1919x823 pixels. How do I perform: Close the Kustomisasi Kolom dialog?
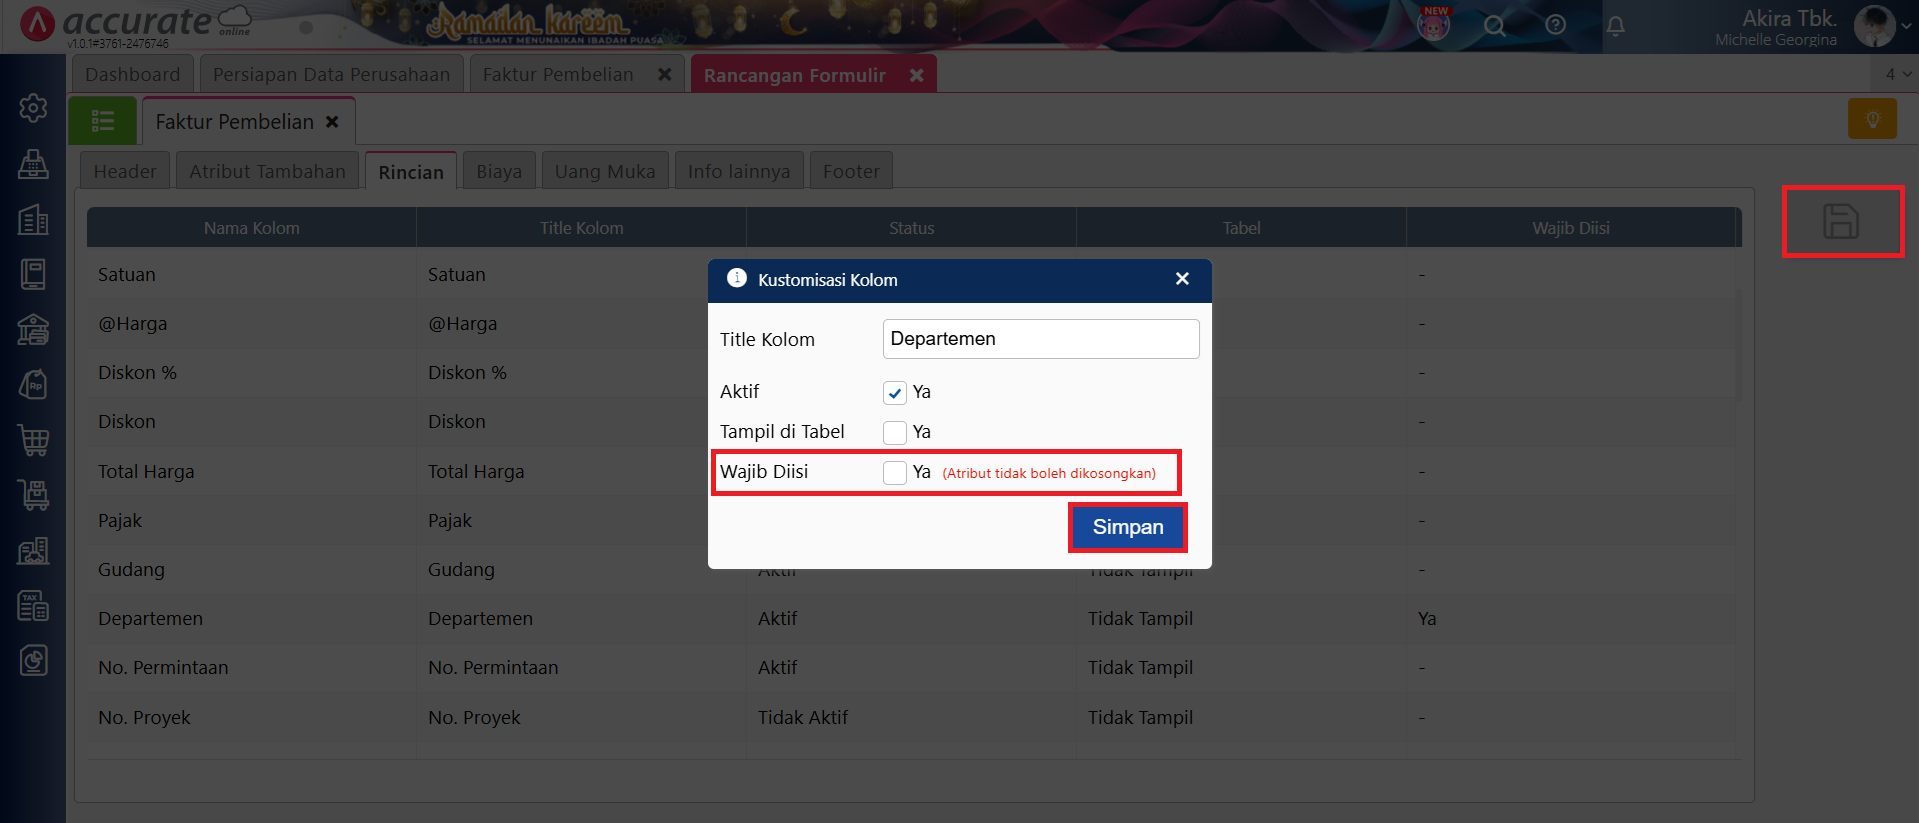[1182, 279]
